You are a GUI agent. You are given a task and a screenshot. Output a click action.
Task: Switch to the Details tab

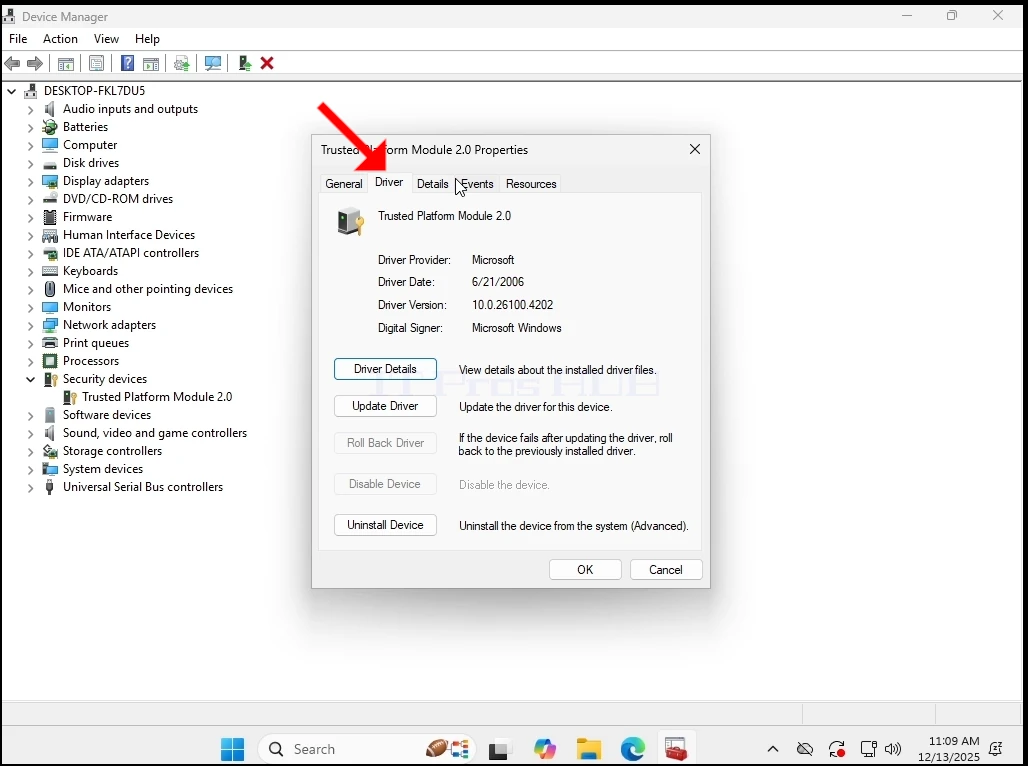pyautogui.click(x=433, y=184)
